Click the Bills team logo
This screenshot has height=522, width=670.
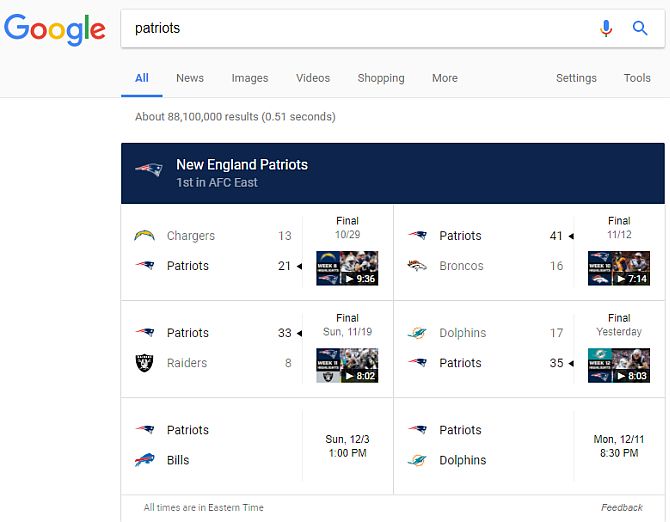pos(144,460)
